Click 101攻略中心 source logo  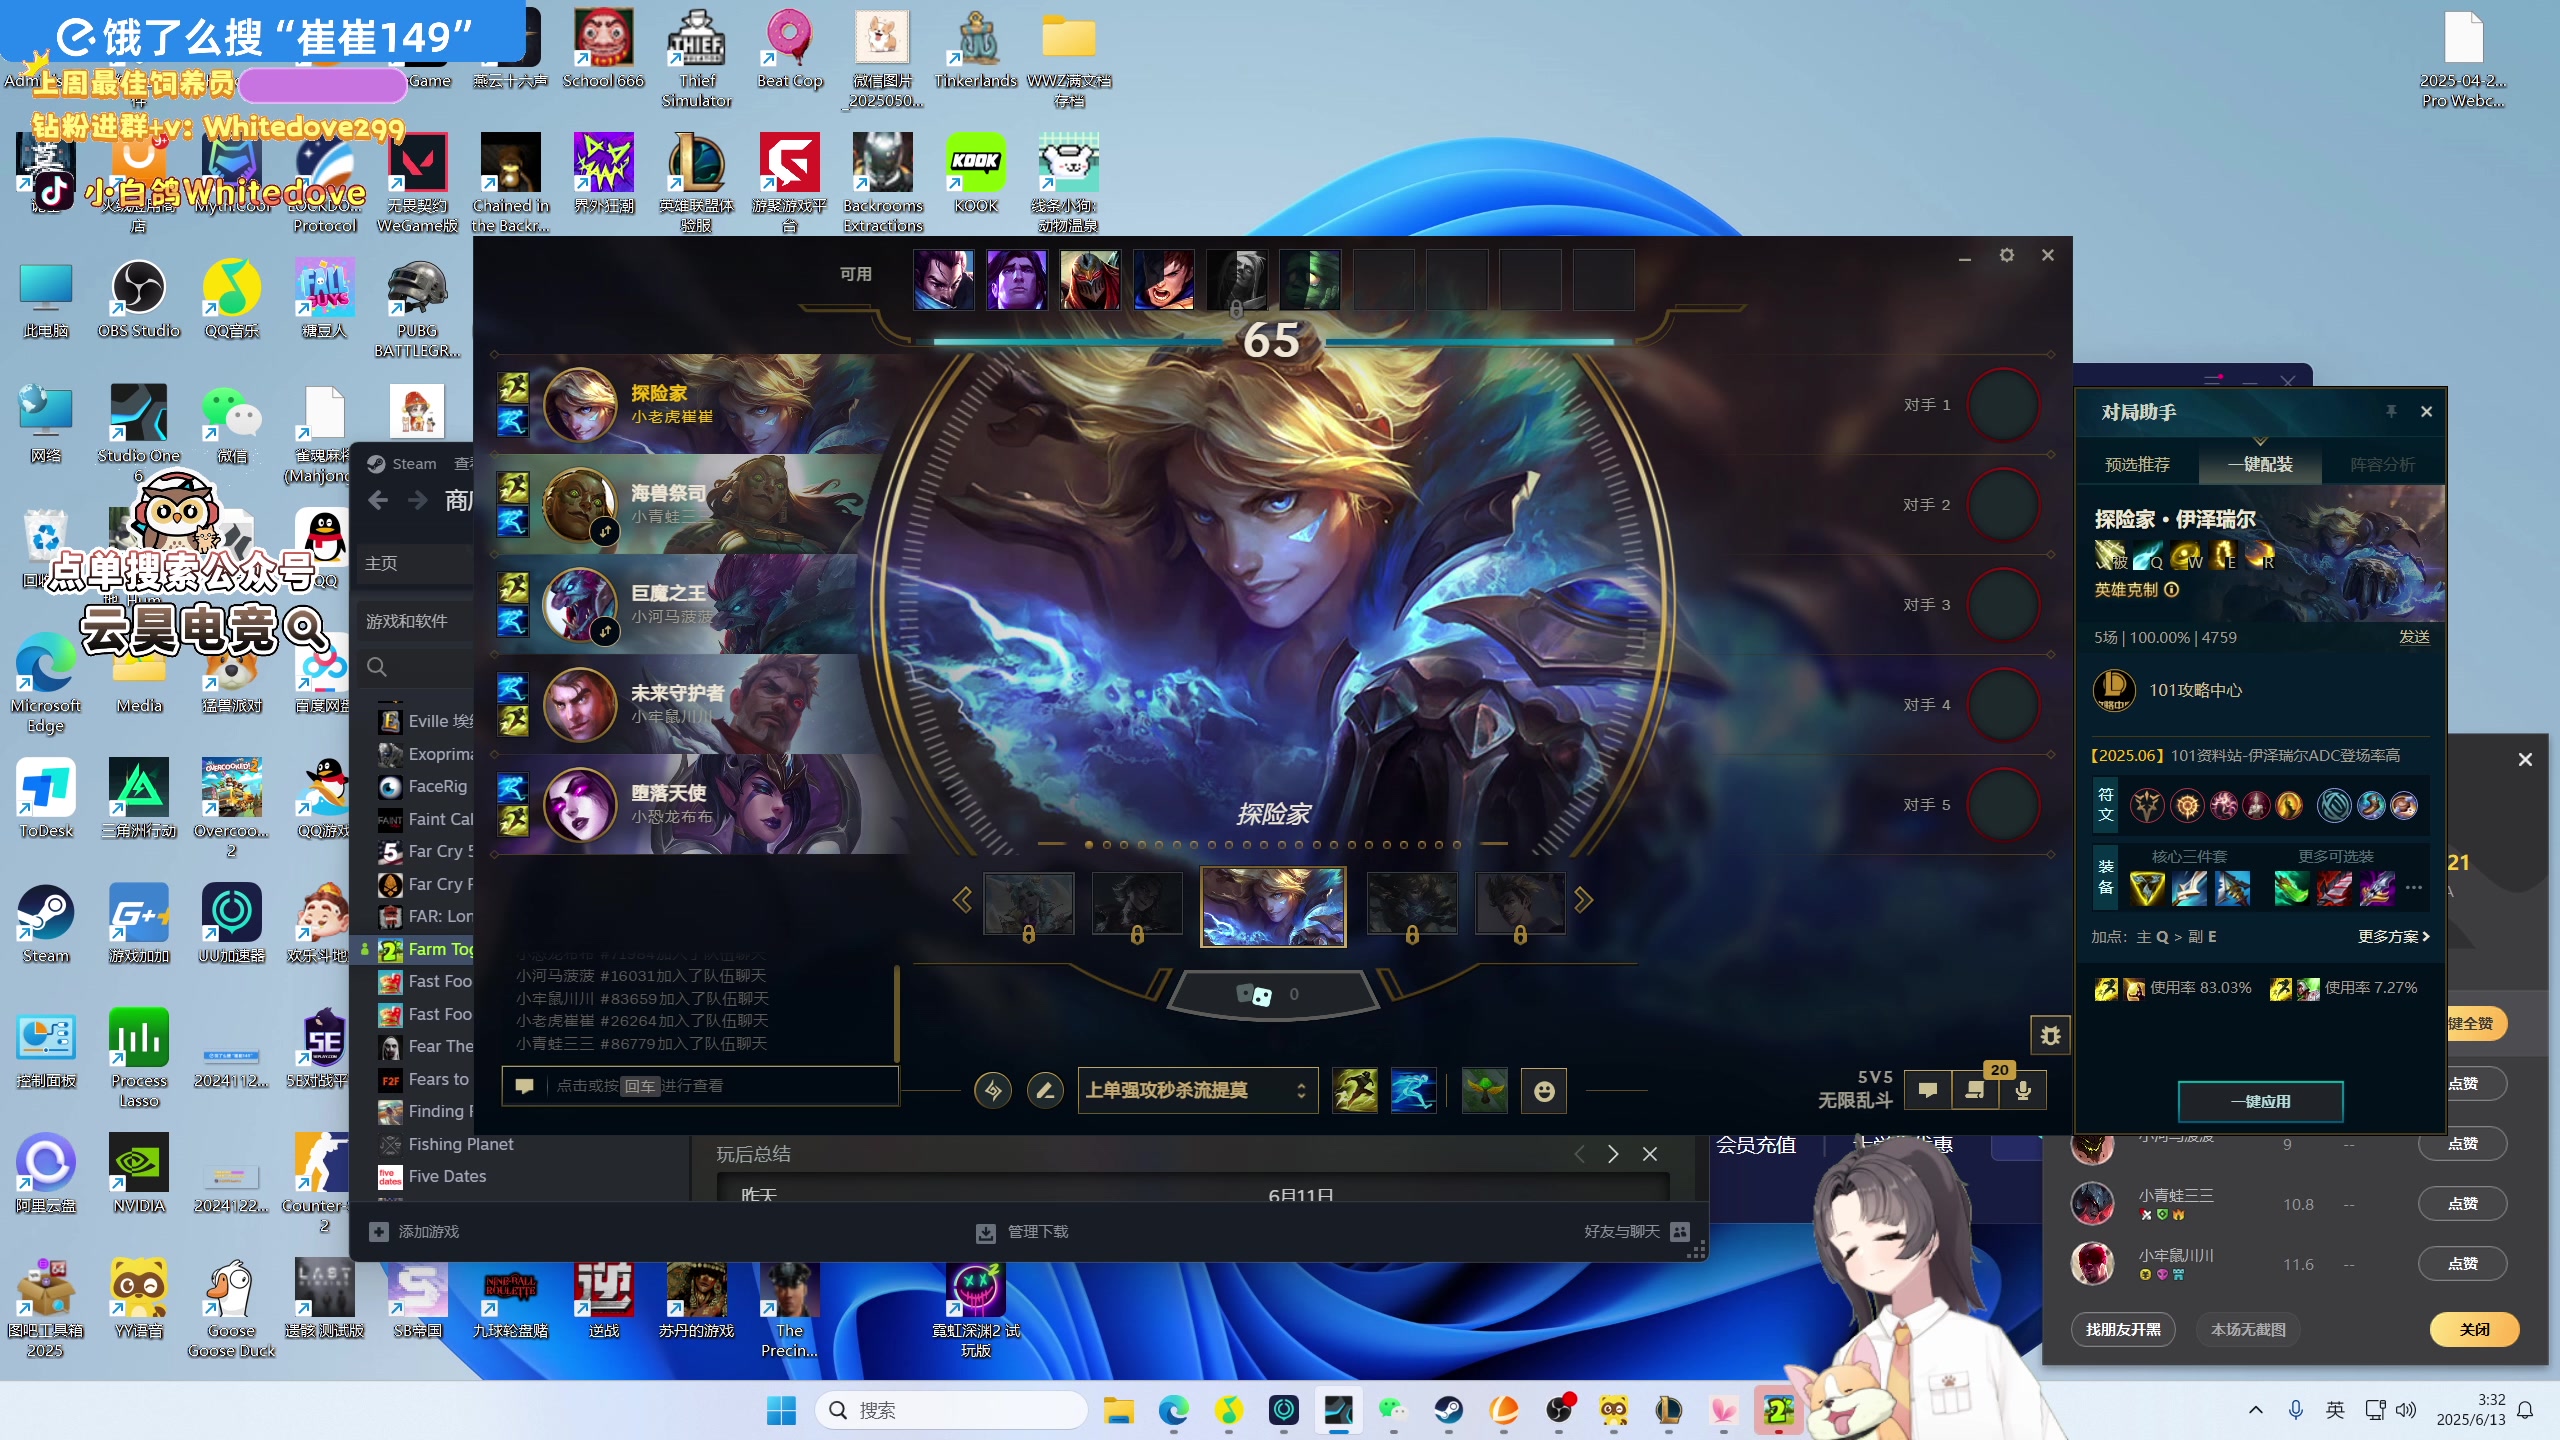2114,690
